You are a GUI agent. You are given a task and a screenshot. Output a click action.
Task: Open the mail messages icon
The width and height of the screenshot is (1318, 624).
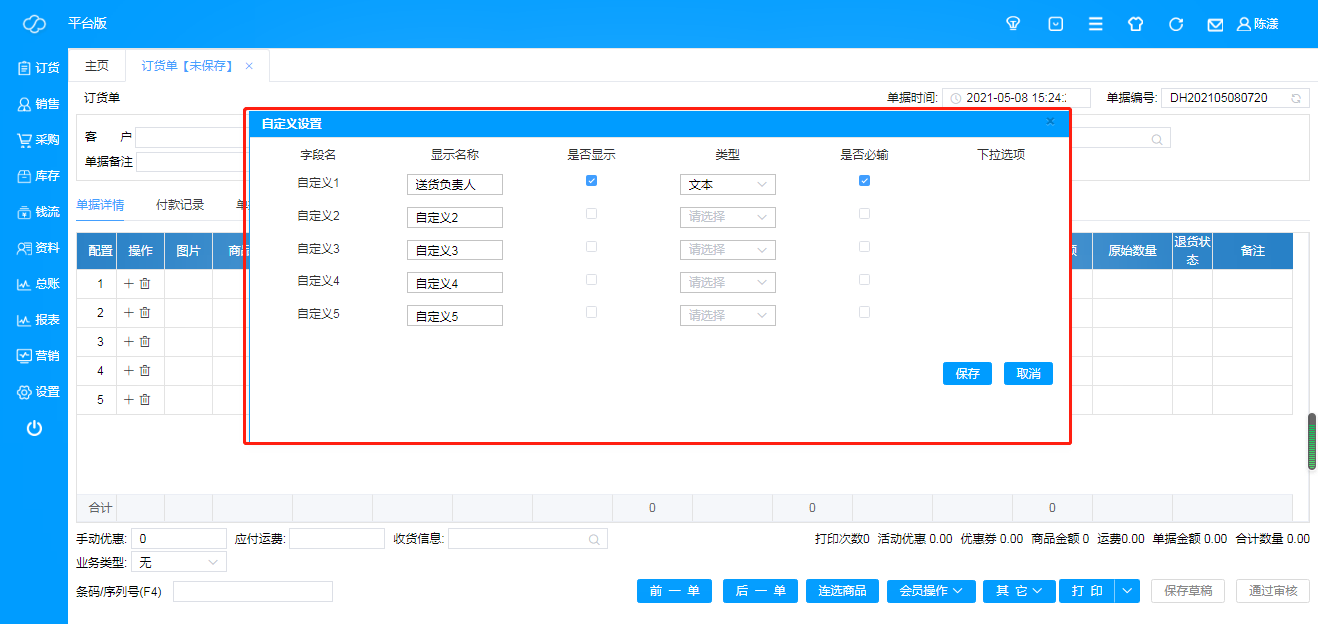click(x=1215, y=24)
